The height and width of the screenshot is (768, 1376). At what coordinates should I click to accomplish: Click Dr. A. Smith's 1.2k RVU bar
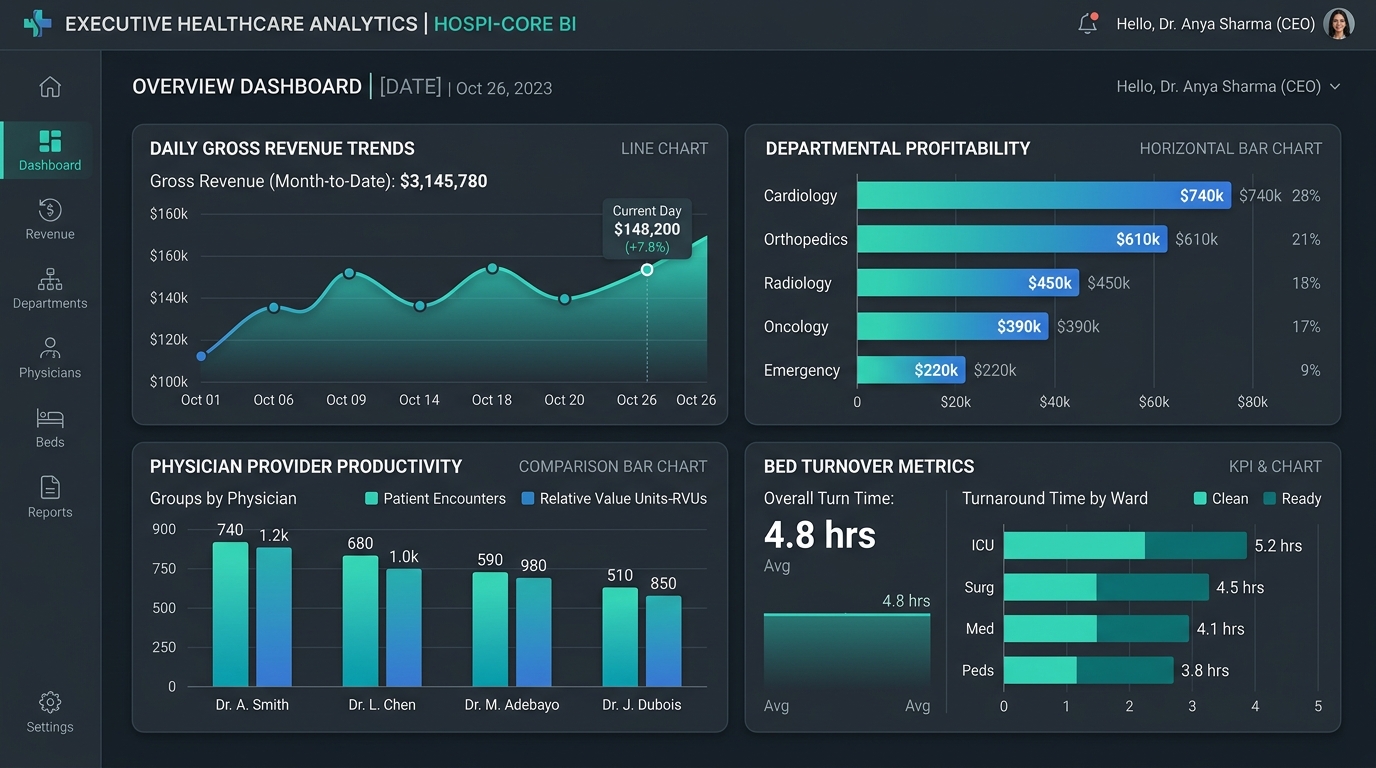click(x=274, y=617)
